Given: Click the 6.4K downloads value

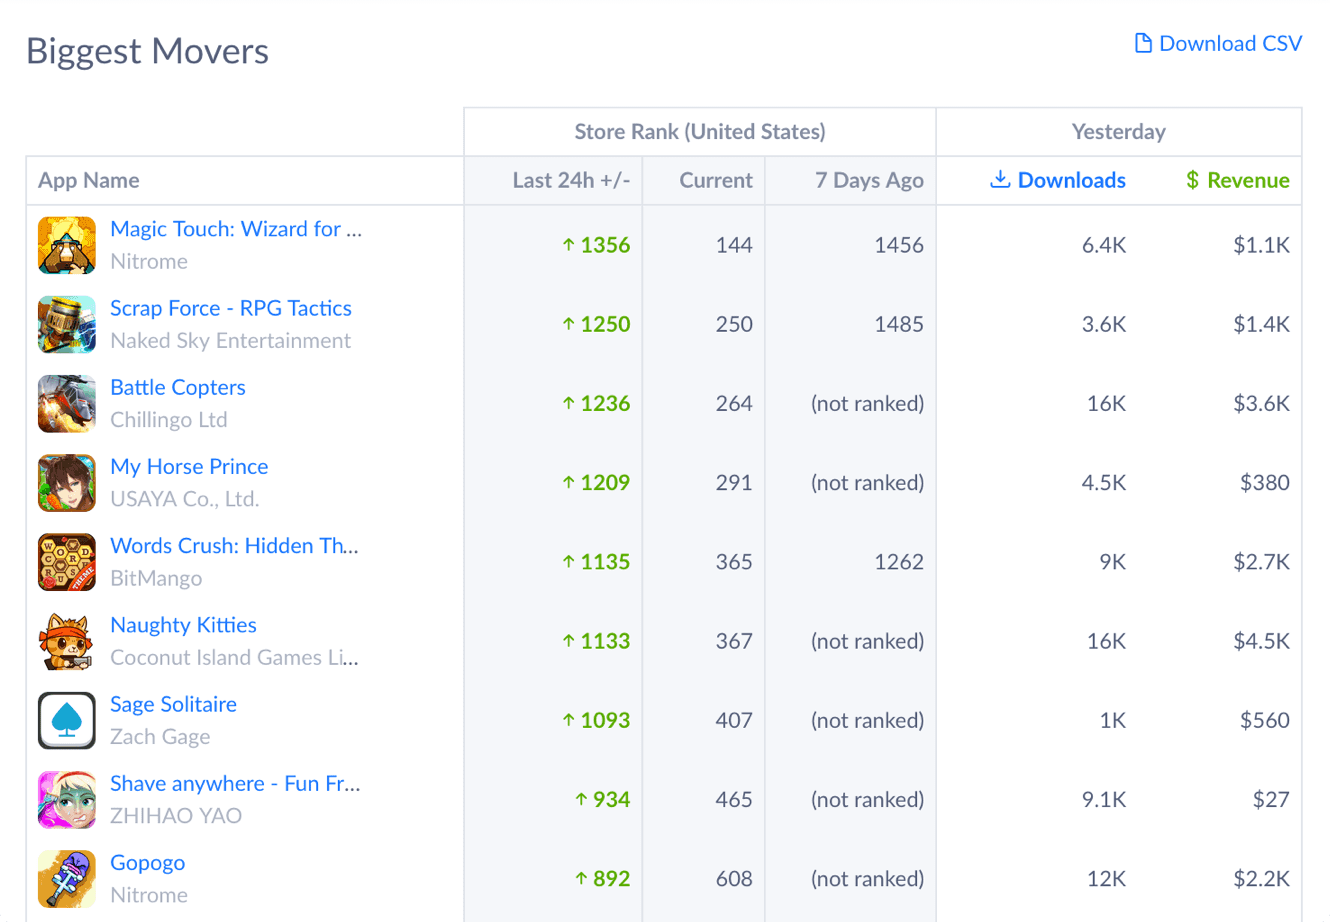Looking at the screenshot, I should pyautogui.click(x=1104, y=245).
